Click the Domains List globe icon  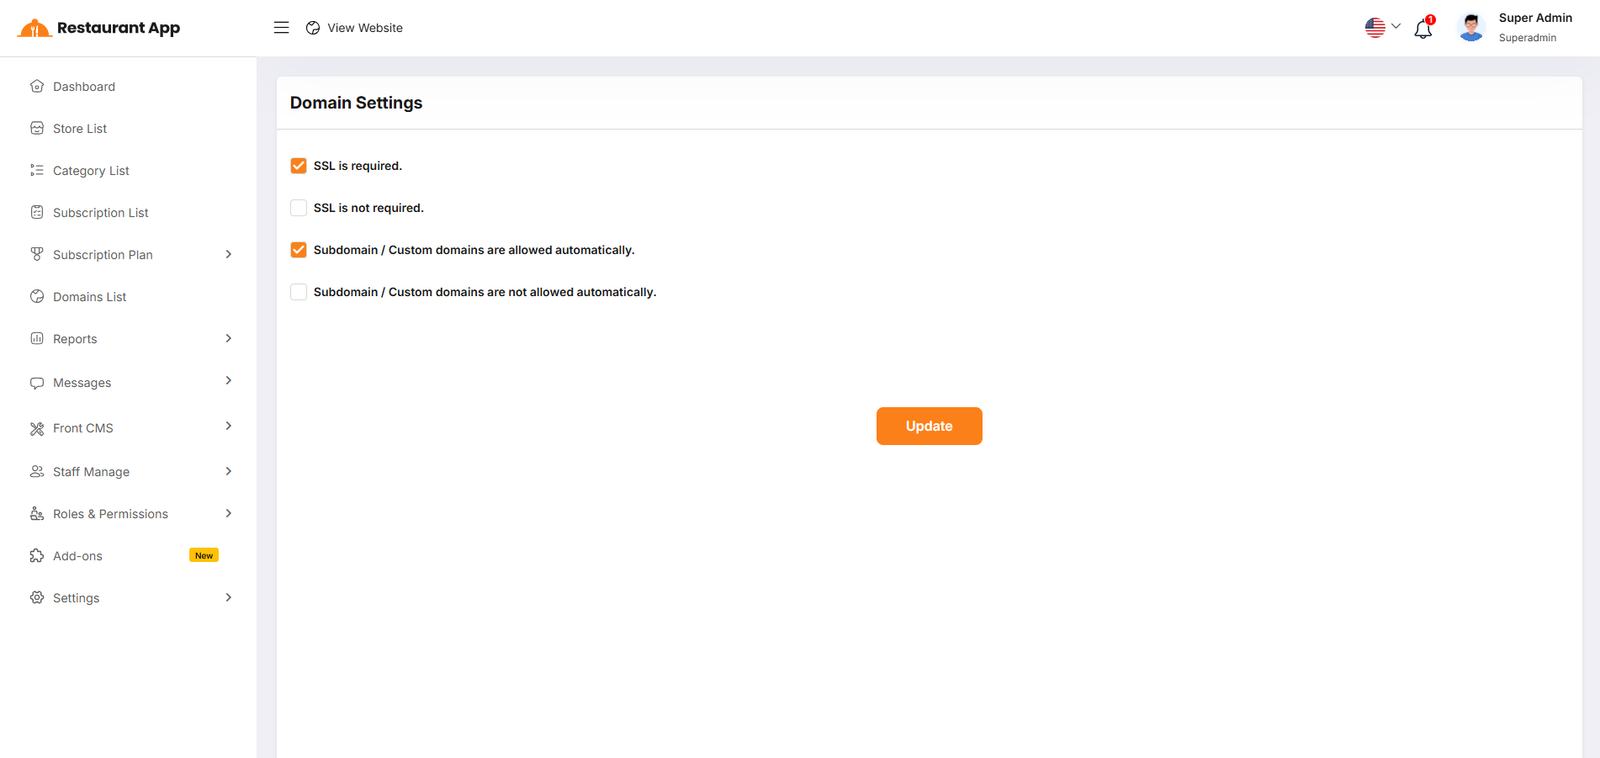coord(37,297)
